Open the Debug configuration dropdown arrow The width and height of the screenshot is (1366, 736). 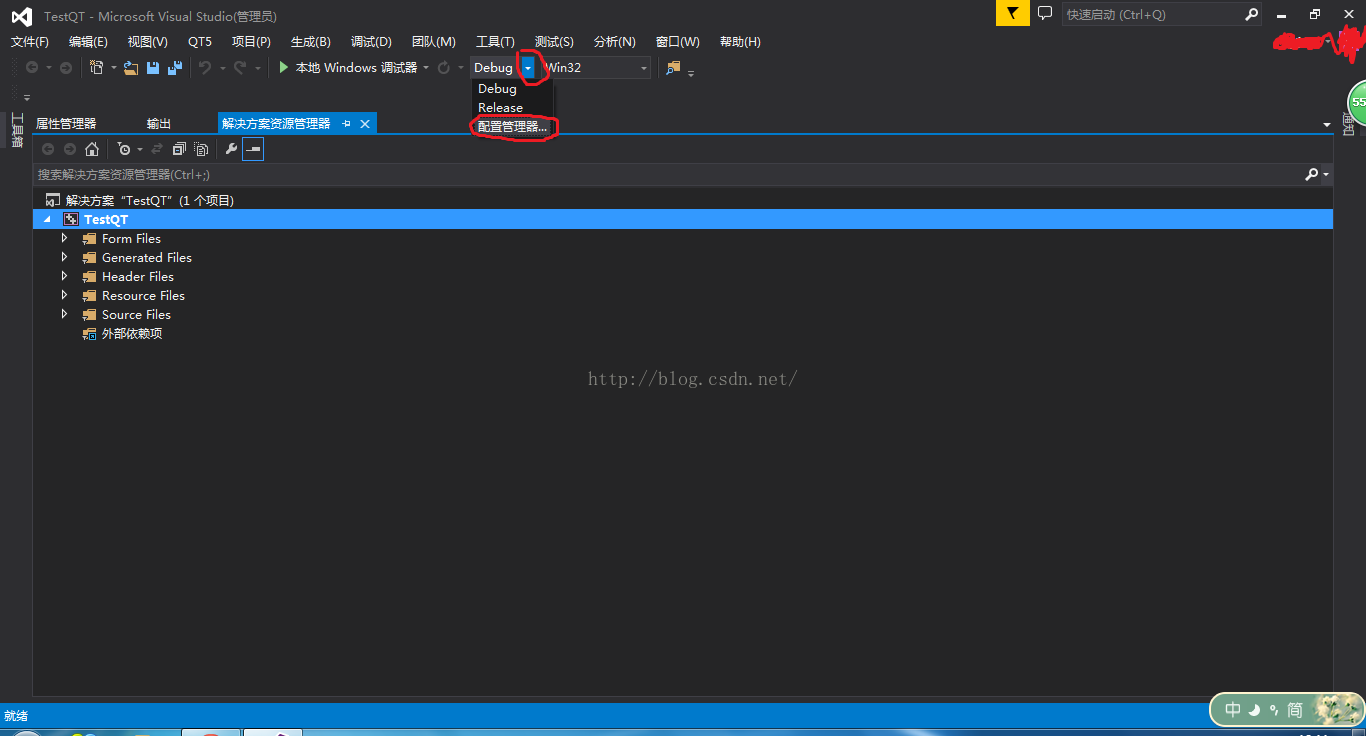[x=528, y=67]
